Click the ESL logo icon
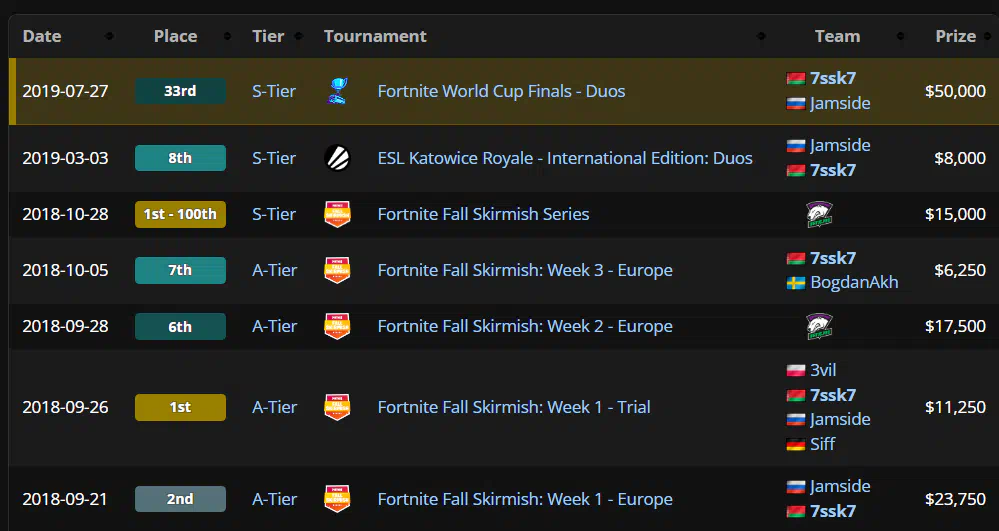 pyautogui.click(x=337, y=158)
